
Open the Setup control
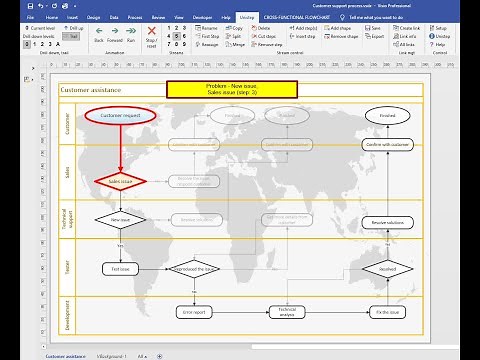pyautogui.click(x=438, y=28)
